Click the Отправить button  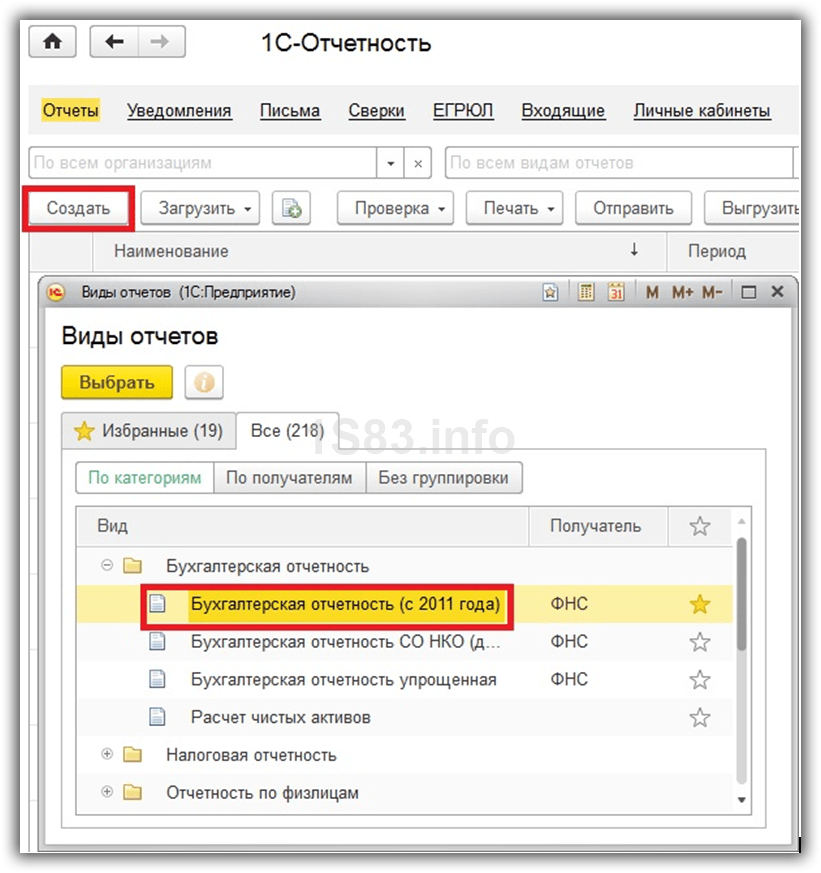click(633, 208)
